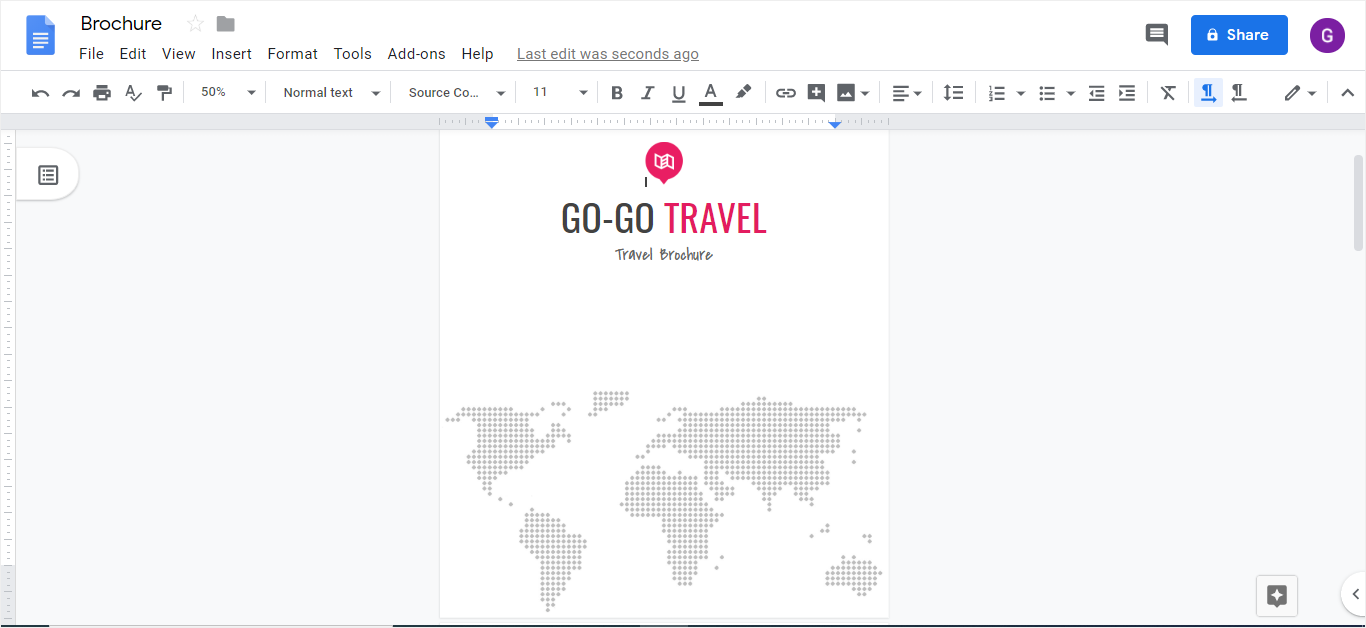
Task: Insert a link using the toolbar icon
Action: (x=786, y=92)
